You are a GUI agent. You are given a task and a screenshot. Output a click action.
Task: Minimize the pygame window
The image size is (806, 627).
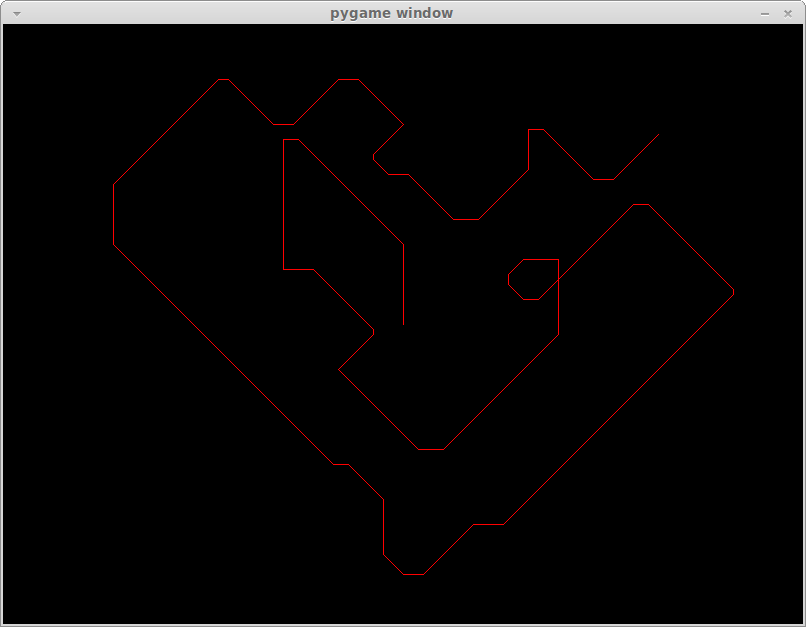(x=765, y=13)
